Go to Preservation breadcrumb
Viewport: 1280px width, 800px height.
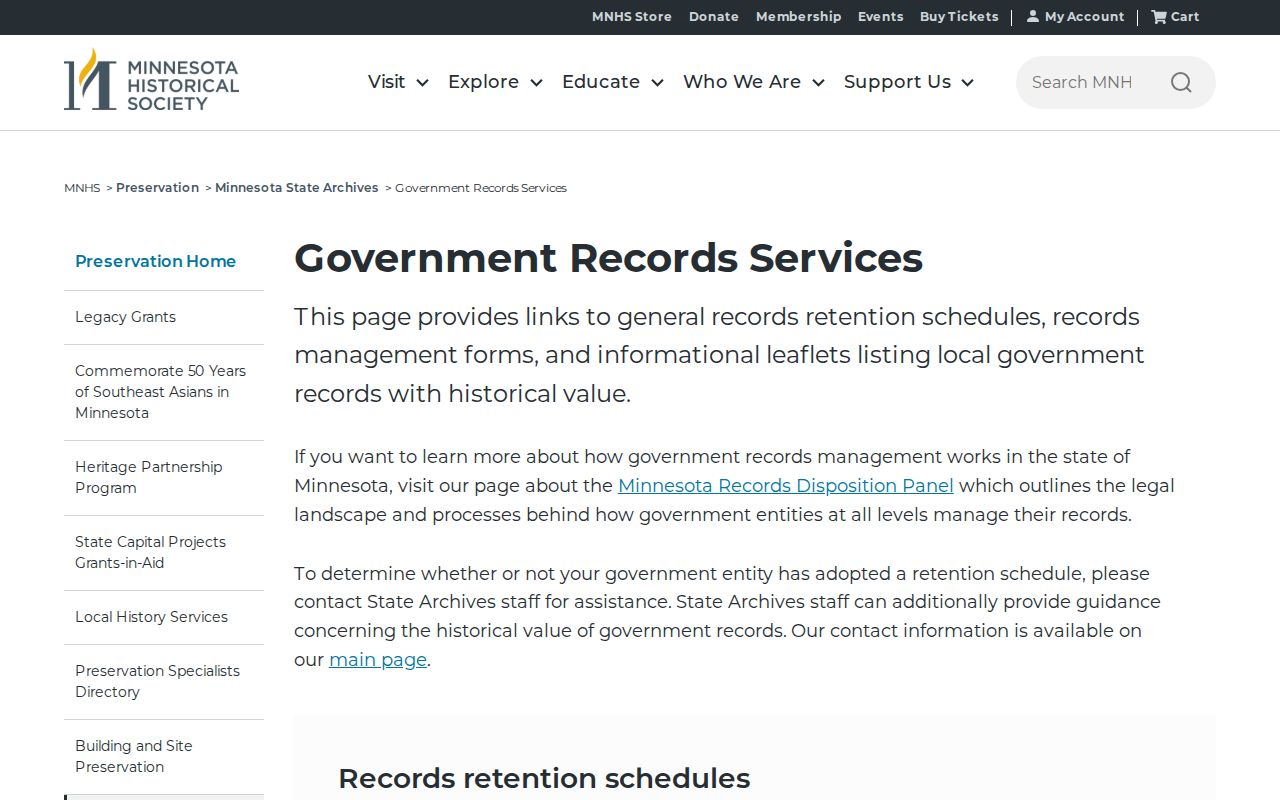point(157,187)
